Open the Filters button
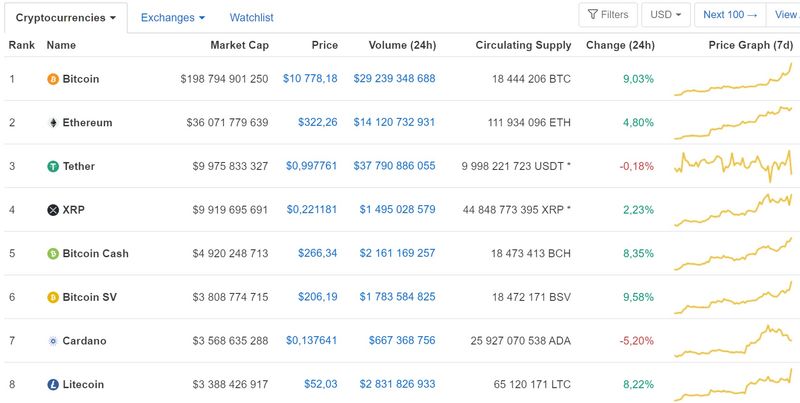800x403 pixels. (608, 15)
